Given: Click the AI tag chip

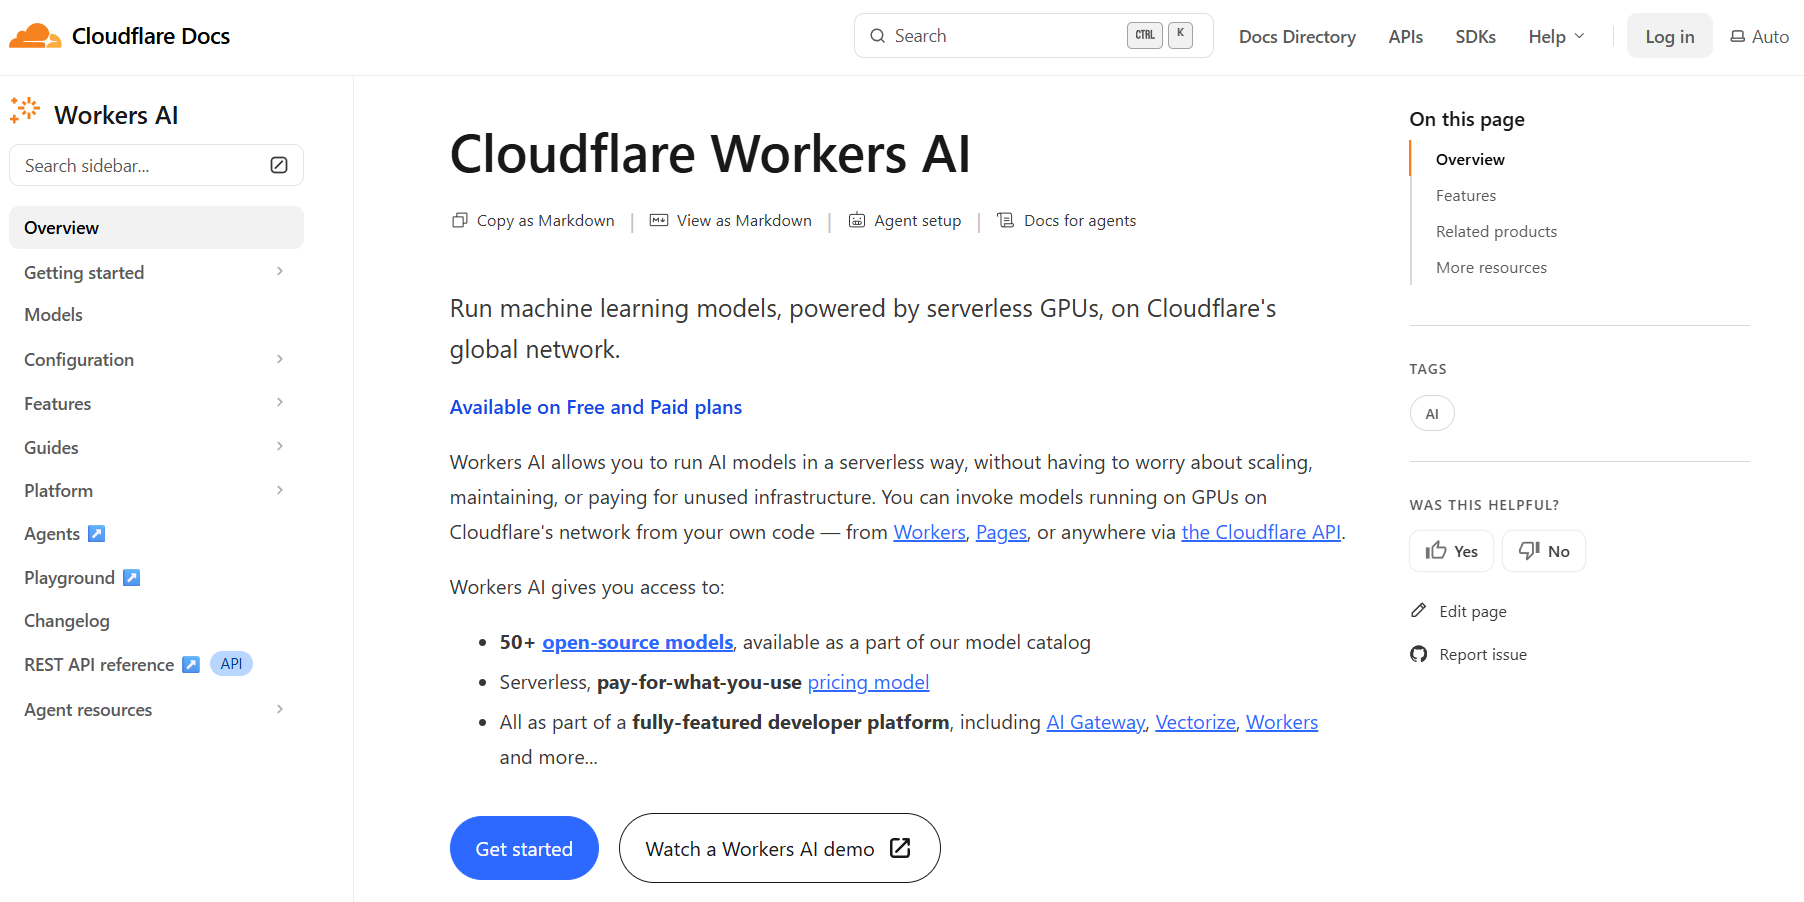Looking at the screenshot, I should pyautogui.click(x=1432, y=413).
